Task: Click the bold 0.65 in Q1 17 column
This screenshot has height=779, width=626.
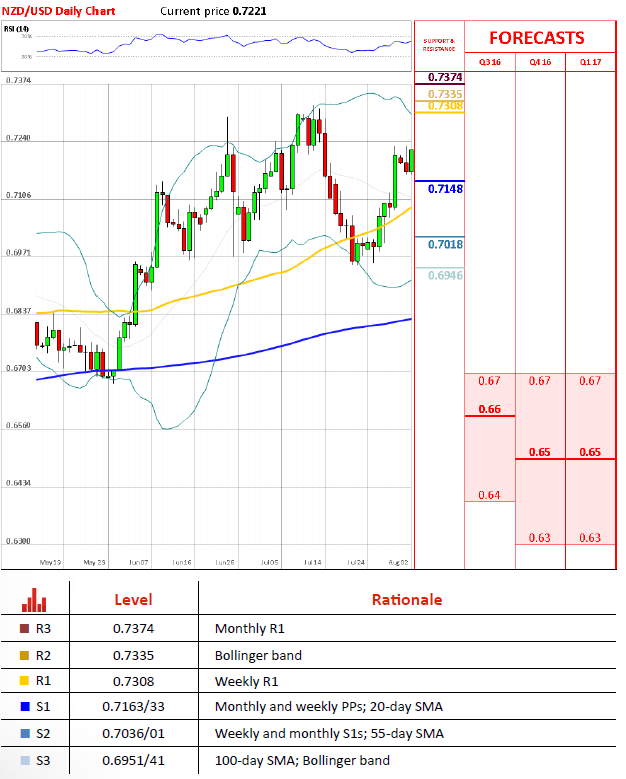Action: point(590,452)
